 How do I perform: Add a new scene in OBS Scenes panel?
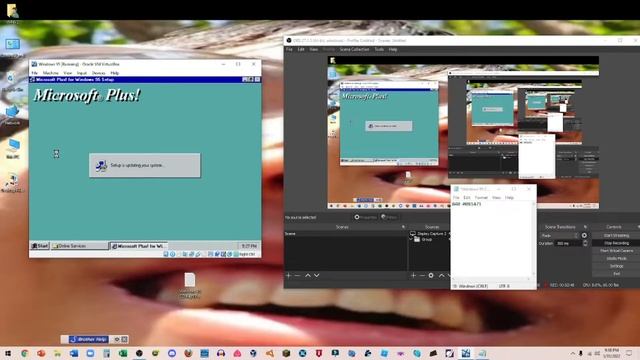click(x=289, y=276)
